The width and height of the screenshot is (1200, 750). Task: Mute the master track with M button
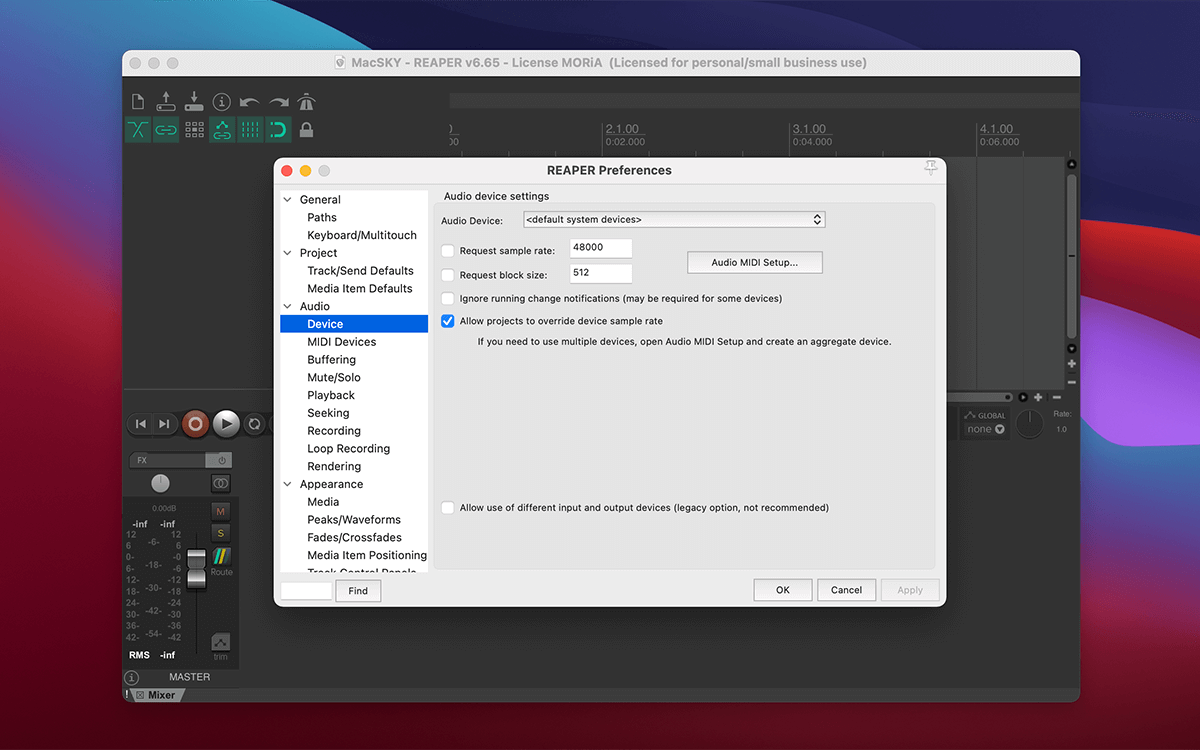tap(221, 512)
